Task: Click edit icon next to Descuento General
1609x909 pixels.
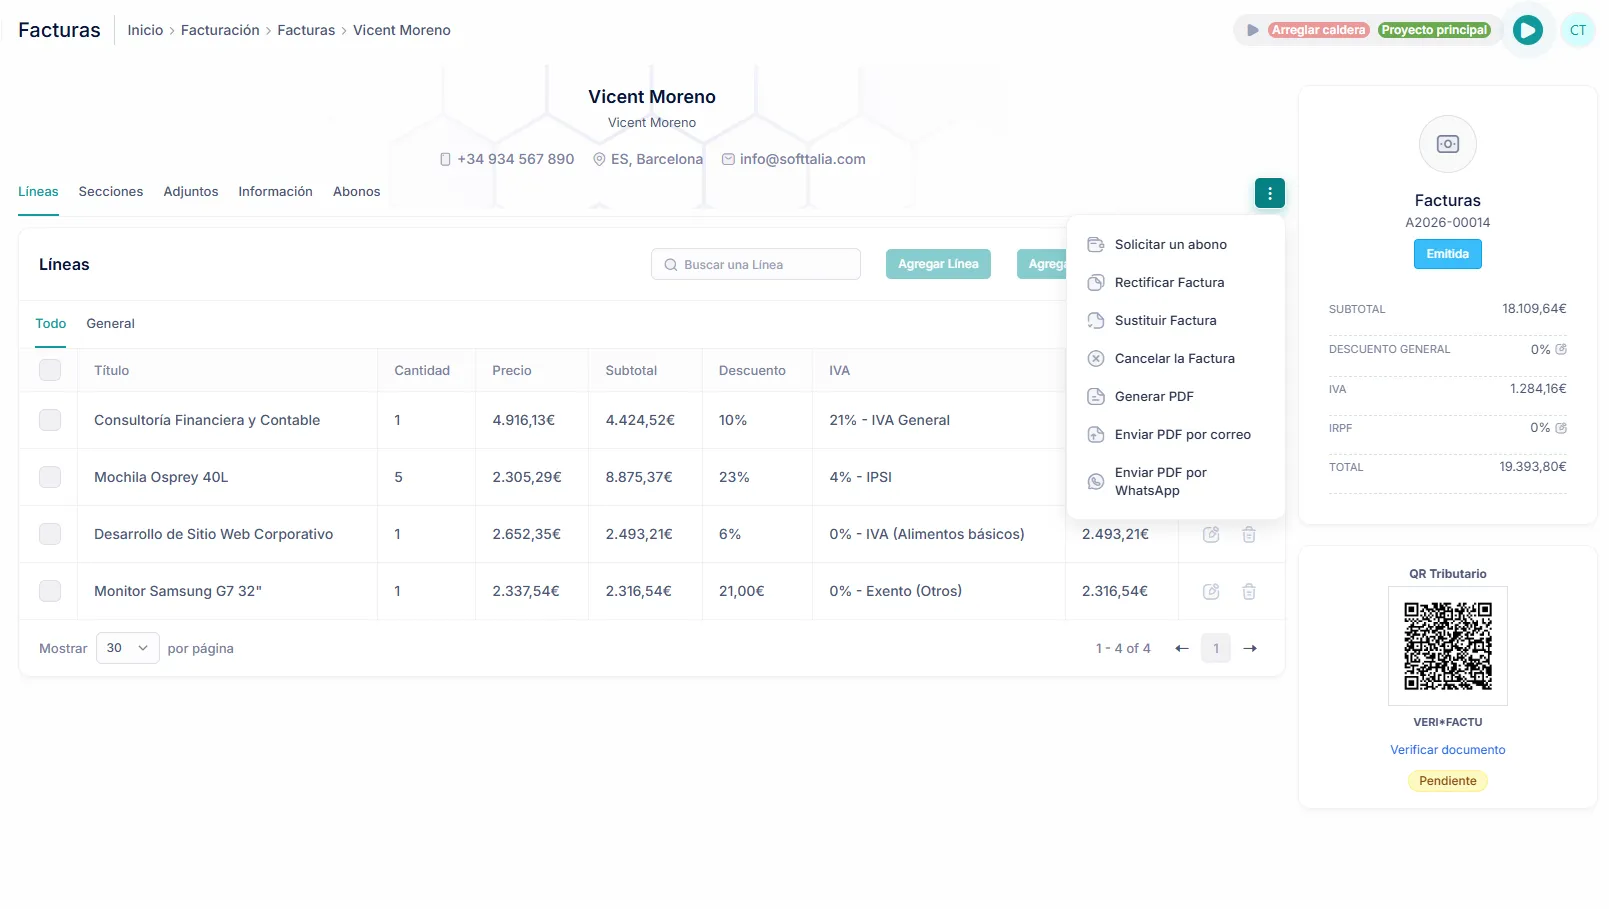Action: coord(1561,350)
